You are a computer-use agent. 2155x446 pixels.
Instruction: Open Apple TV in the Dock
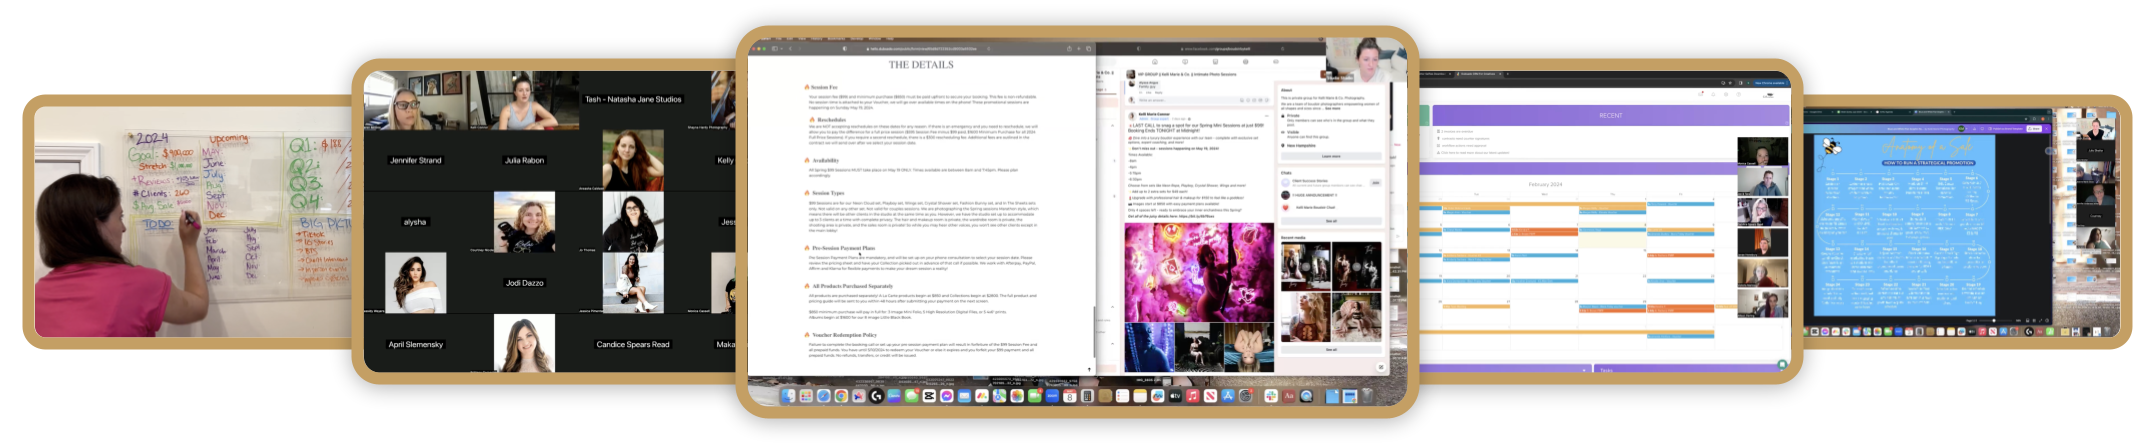[1175, 397]
